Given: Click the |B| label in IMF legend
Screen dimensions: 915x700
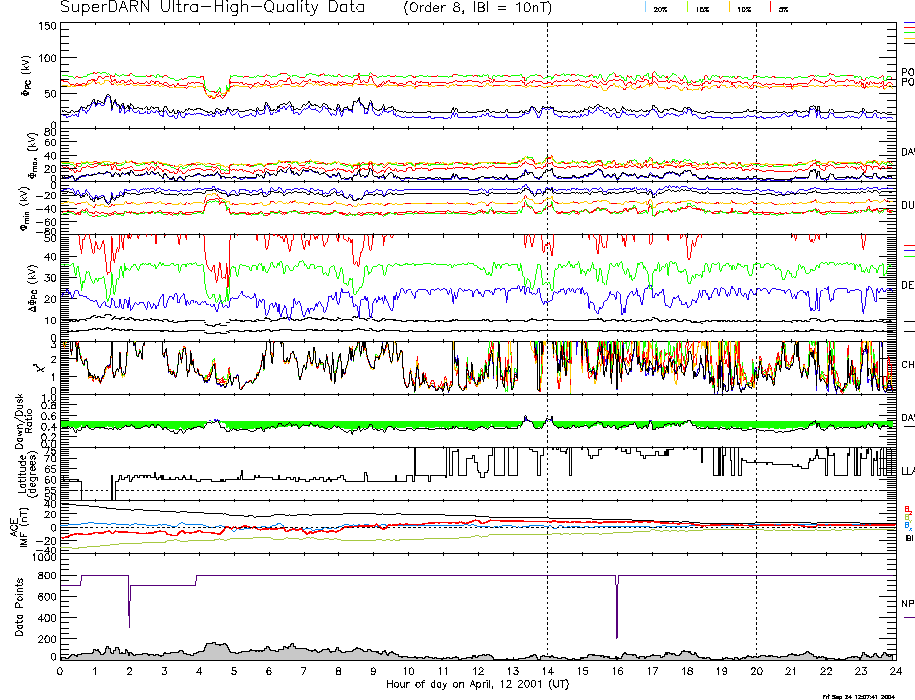Looking at the screenshot, I should point(908,539).
